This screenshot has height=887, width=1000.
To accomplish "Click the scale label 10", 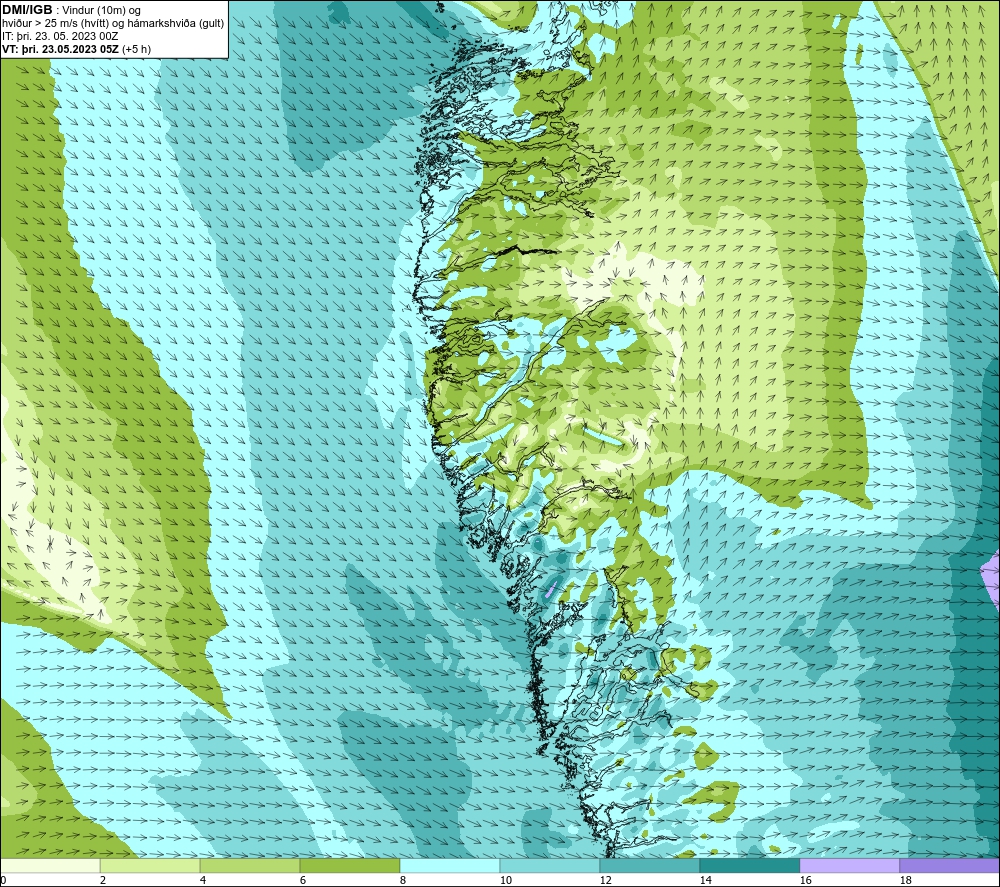I will click(x=505, y=880).
